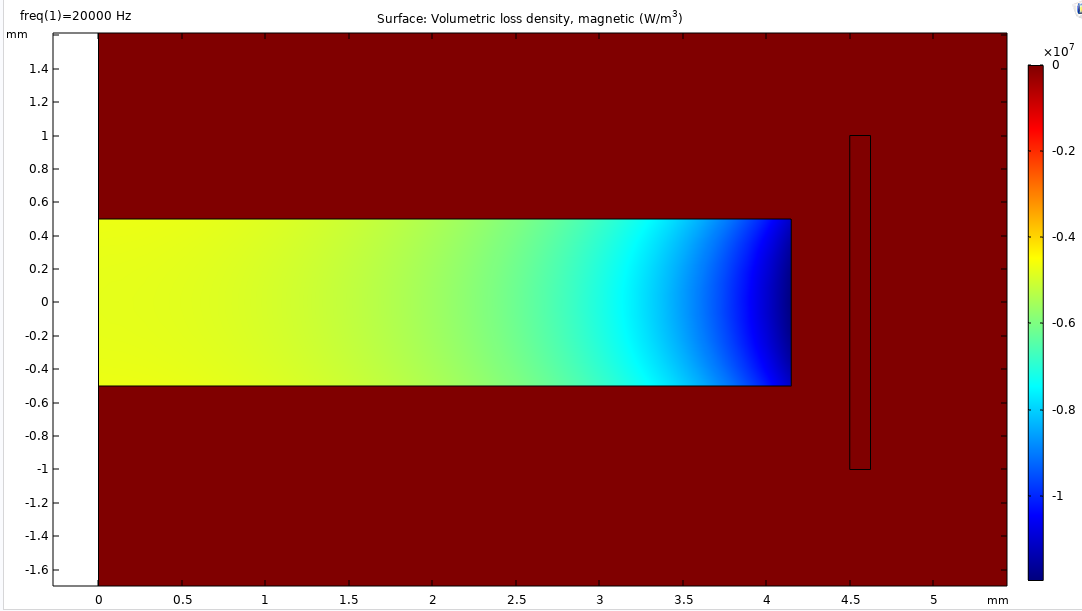The width and height of the screenshot is (1082, 611).
Task: Select the narrow vertical rectangle domain near 4.5 mm
Action: 859,302
